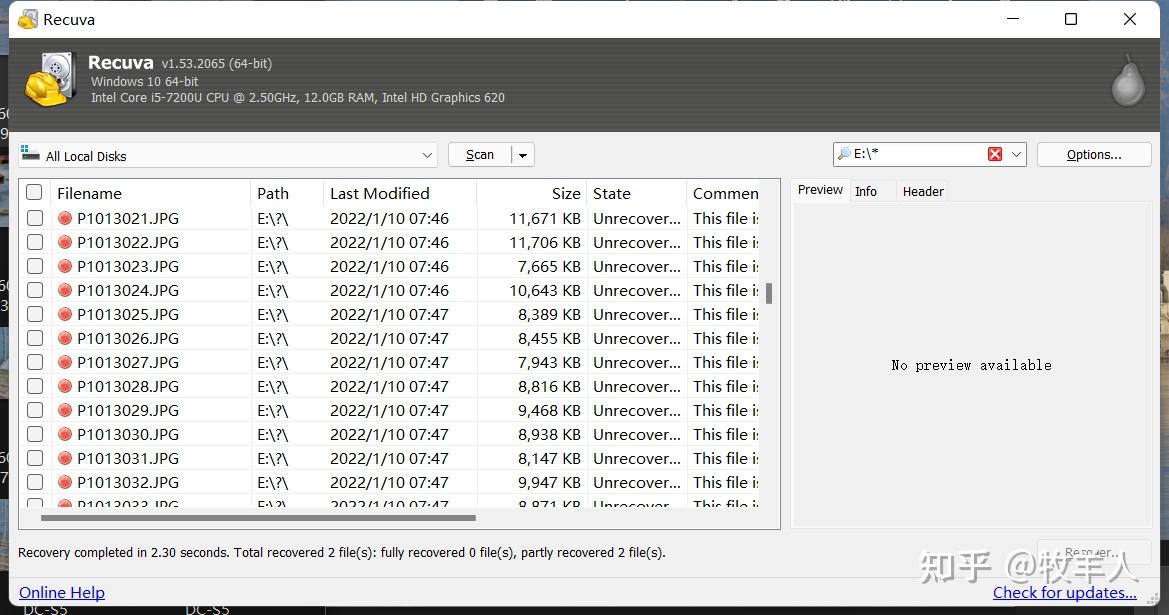The image size is (1169, 615).
Task: Click Check for updates... link
Action: (1065, 593)
